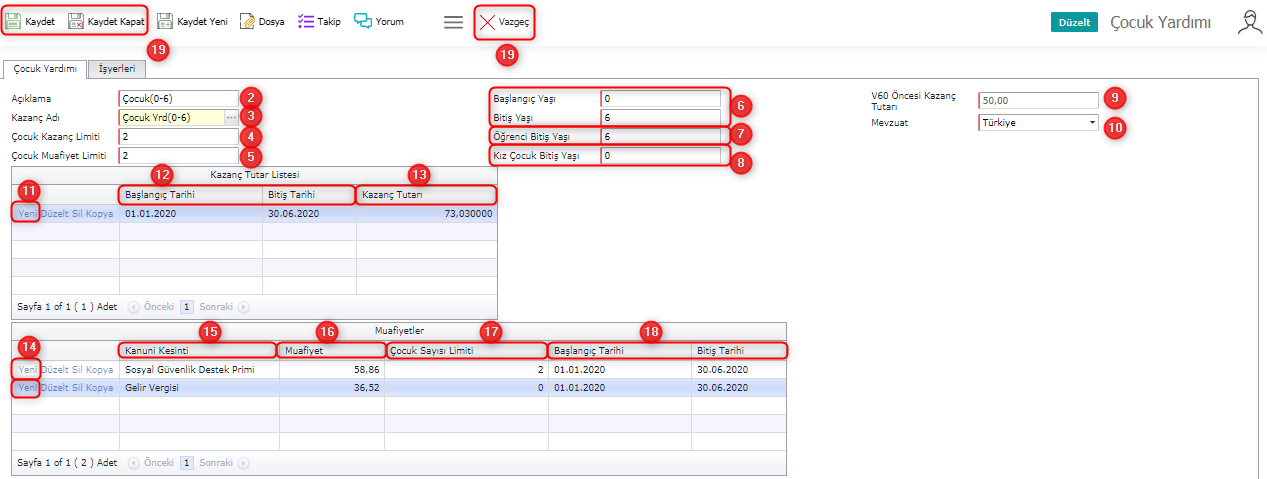Click Kopya in Sosyal Güvenlik Destek Primi row
This screenshot has width=1267, height=479.
pyautogui.click(x=100, y=370)
